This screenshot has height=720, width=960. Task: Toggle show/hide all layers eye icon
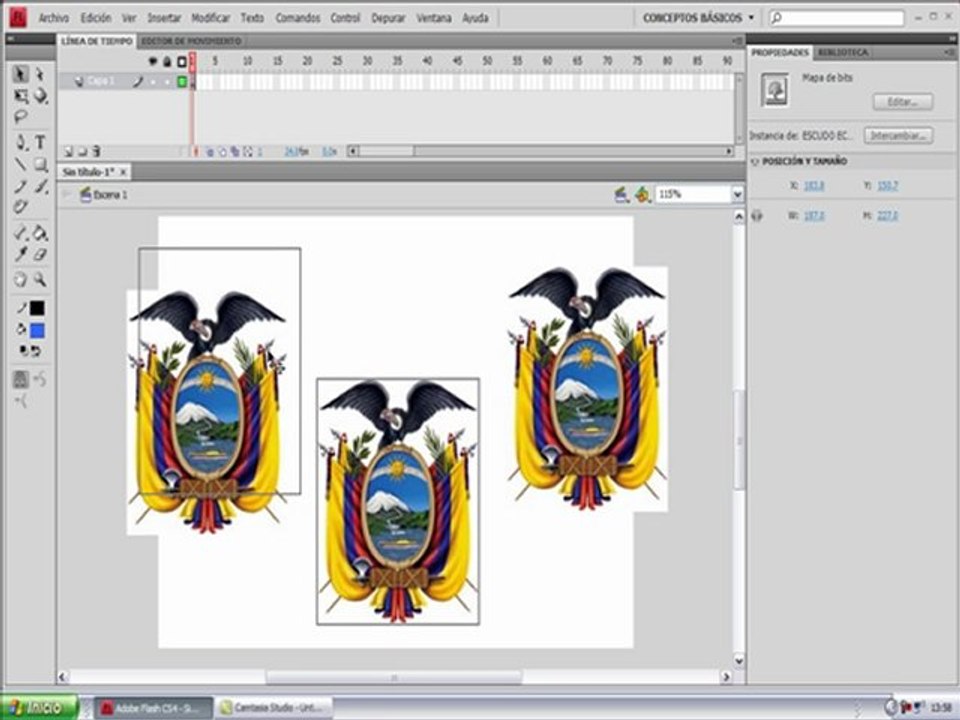click(x=153, y=61)
